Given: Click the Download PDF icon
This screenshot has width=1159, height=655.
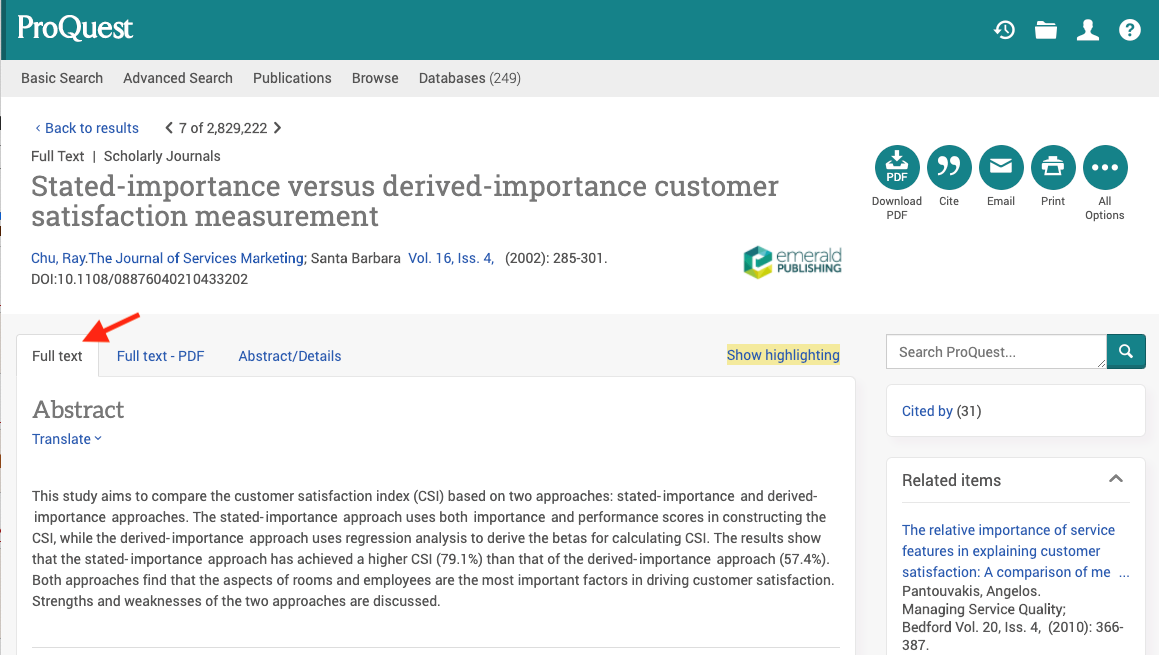Looking at the screenshot, I should coord(897,167).
